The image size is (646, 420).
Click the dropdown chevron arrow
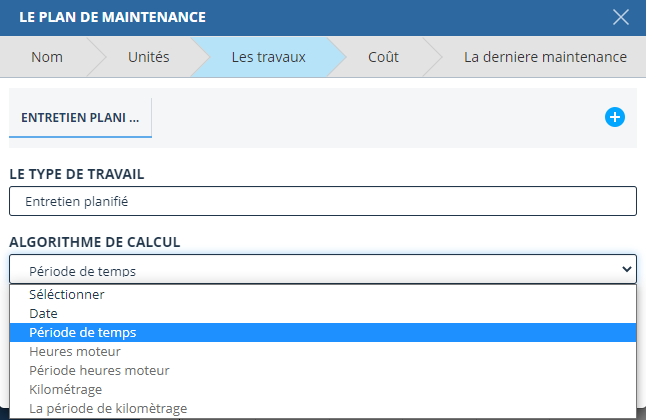click(x=627, y=270)
